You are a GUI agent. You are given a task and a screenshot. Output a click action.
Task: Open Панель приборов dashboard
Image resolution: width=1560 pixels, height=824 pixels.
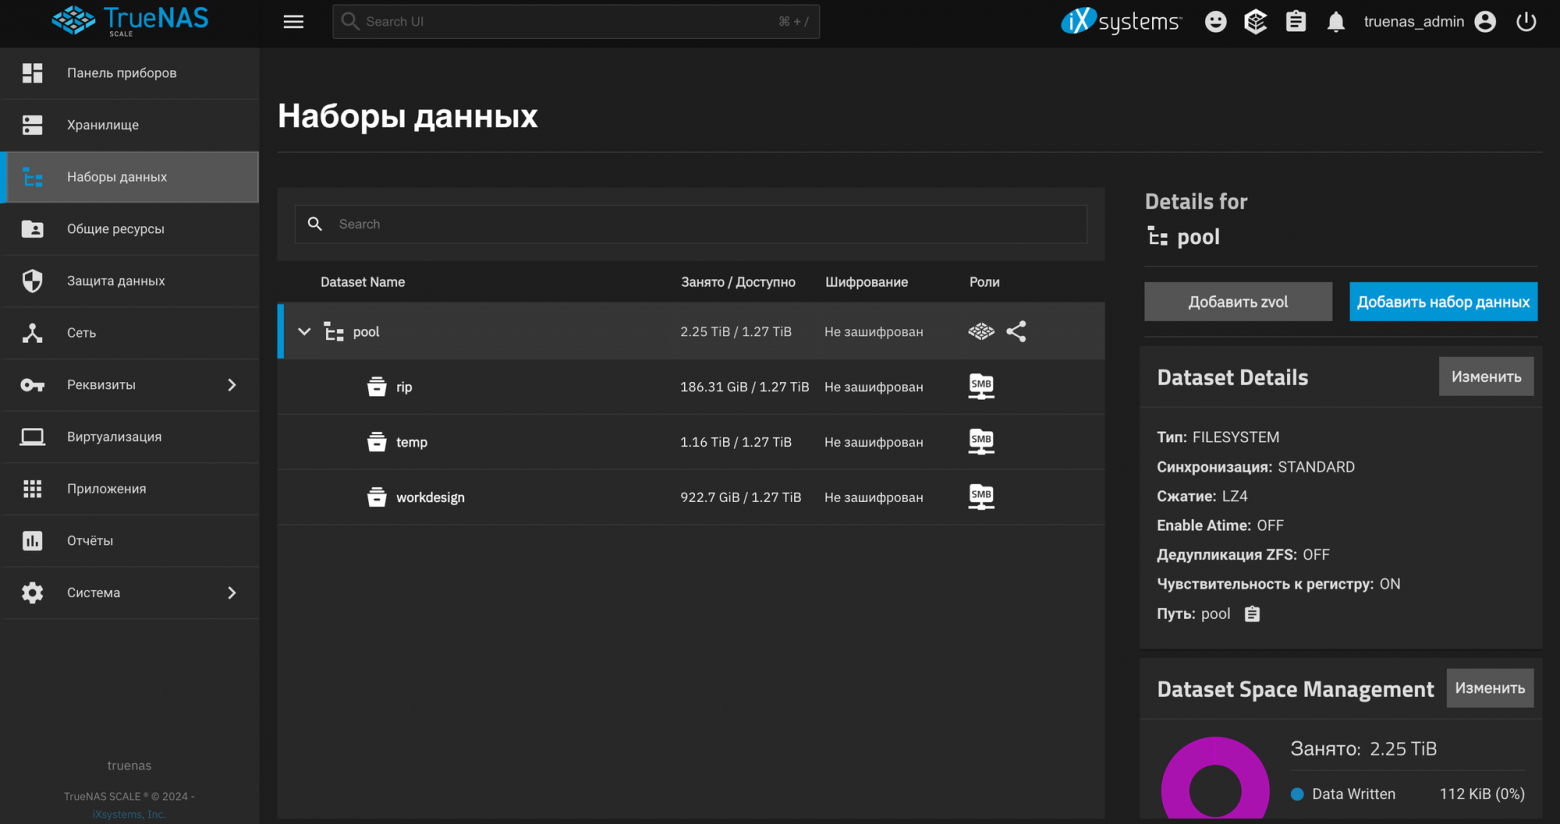tap(130, 73)
